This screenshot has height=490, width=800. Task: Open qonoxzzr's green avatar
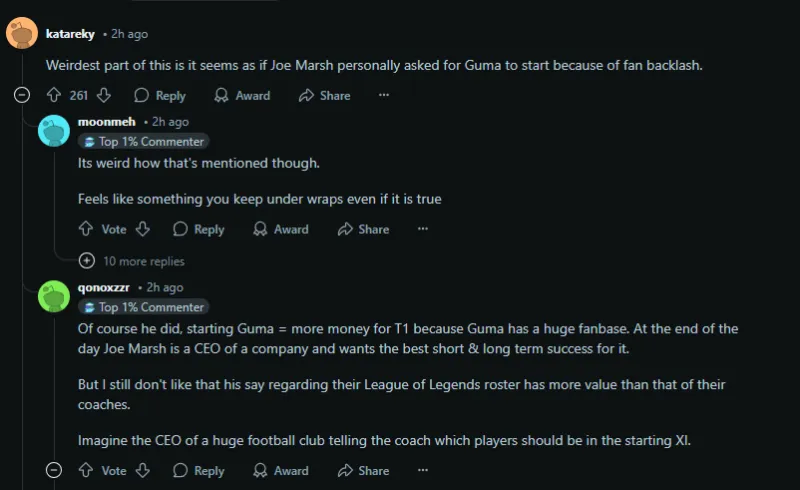point(54,297)
